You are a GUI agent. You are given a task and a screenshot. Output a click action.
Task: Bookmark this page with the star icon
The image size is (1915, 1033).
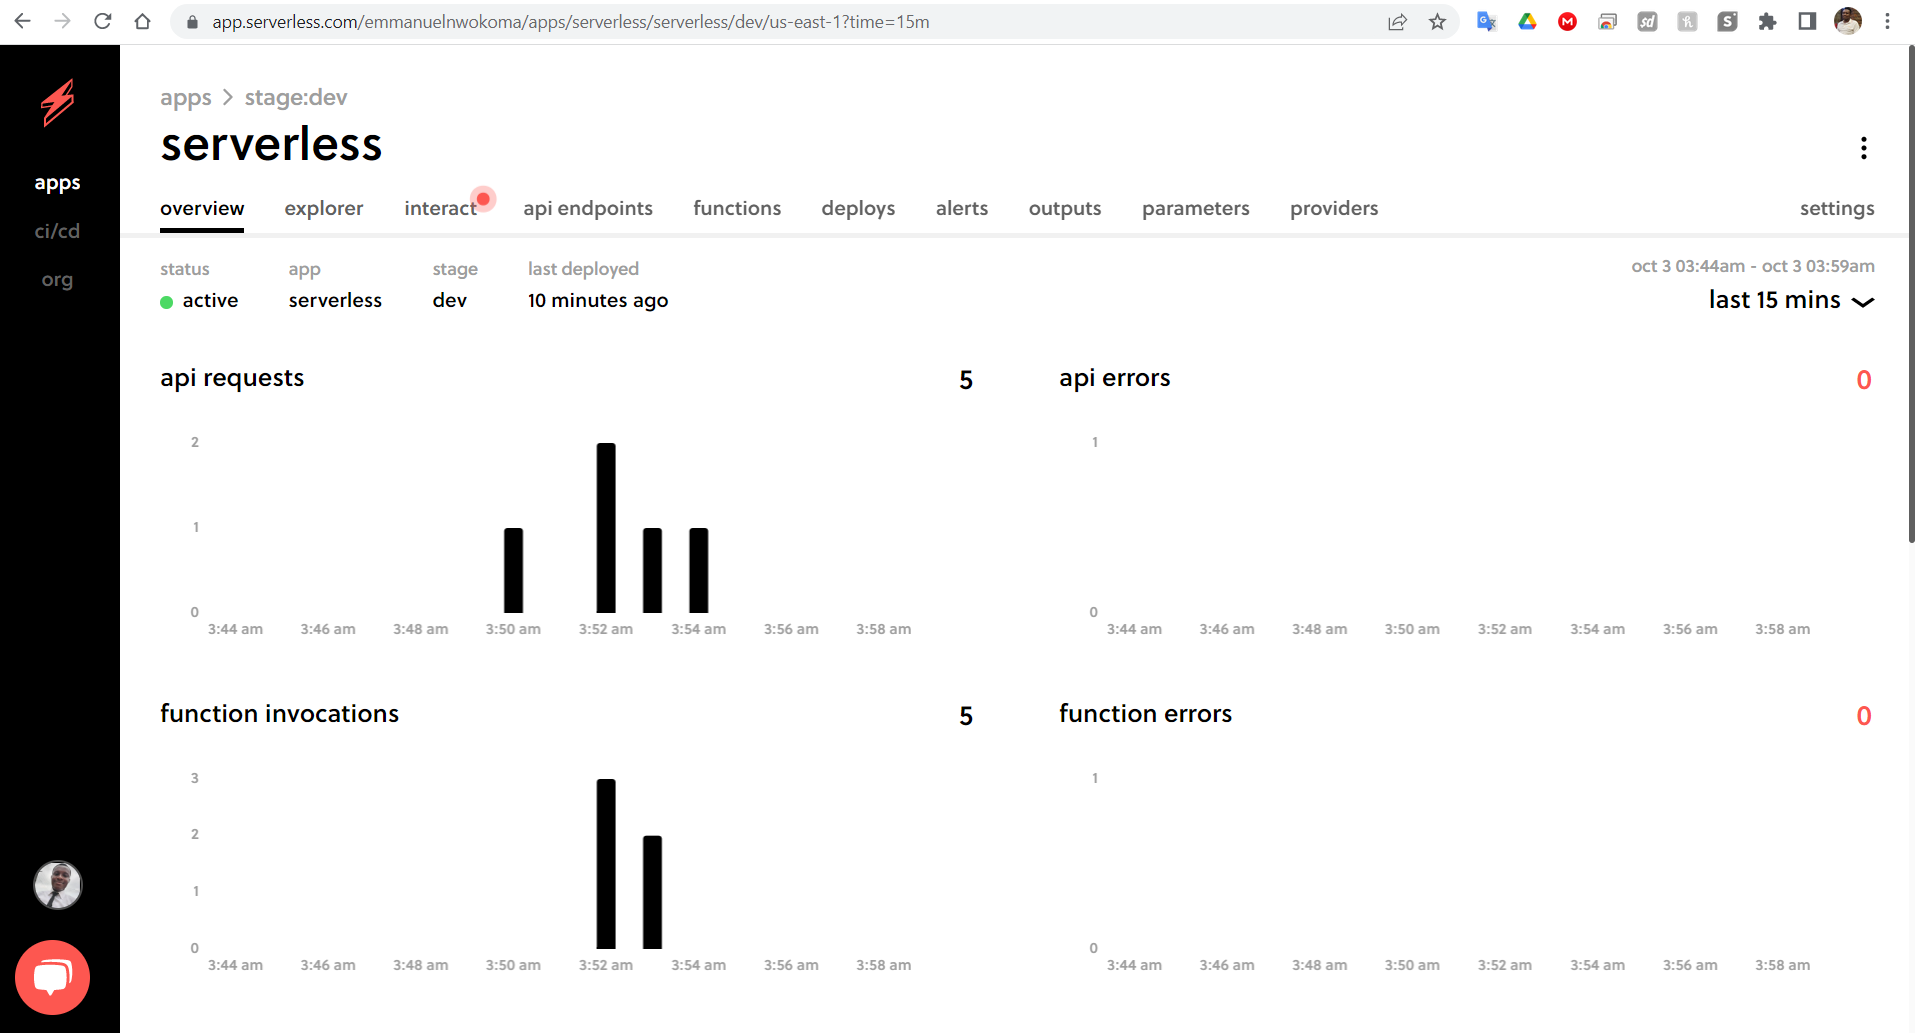tap(1437, 21)
